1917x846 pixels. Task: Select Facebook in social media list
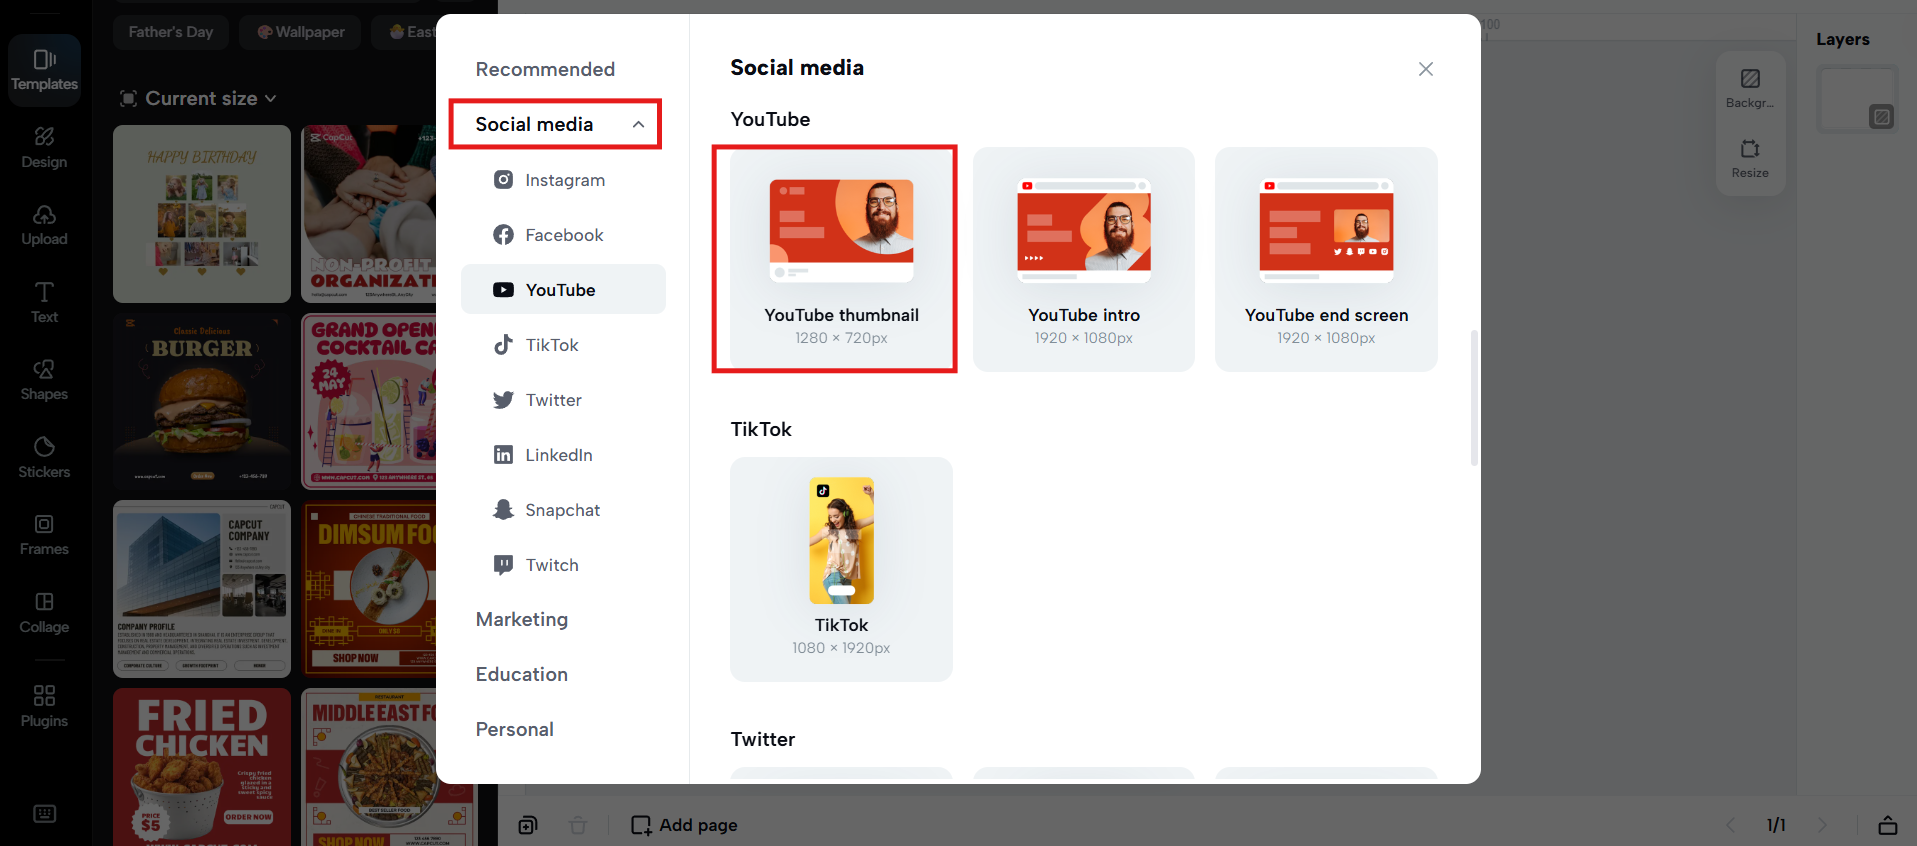[x=563, y=235]
